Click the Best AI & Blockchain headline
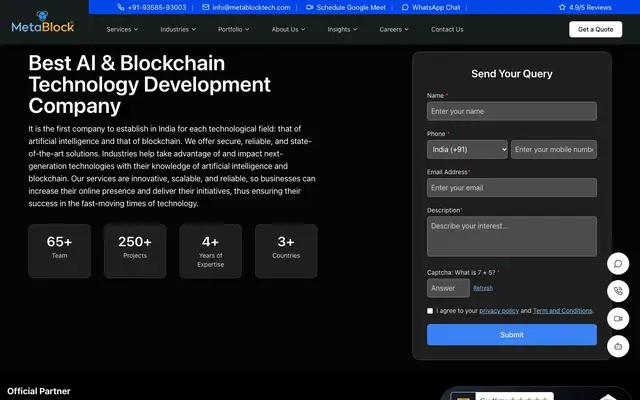This screenshot has height=400, width=640. pyautogui.click(x=149, y=84)
